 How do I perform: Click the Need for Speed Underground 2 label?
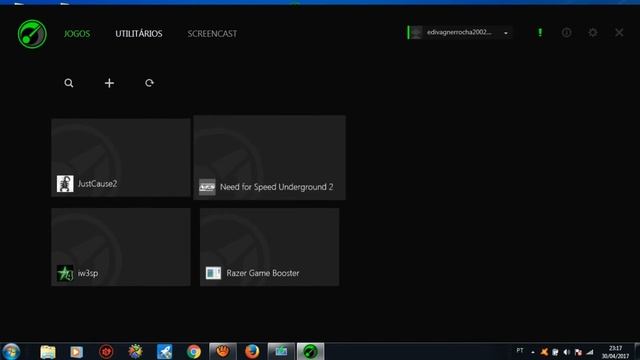click(x=276, y=187)
